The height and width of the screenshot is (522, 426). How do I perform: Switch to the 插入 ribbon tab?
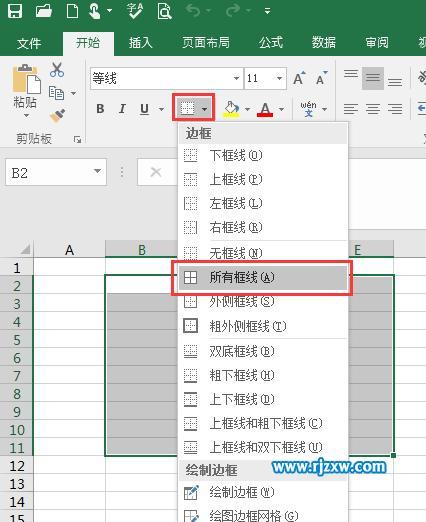click(140, 43)
